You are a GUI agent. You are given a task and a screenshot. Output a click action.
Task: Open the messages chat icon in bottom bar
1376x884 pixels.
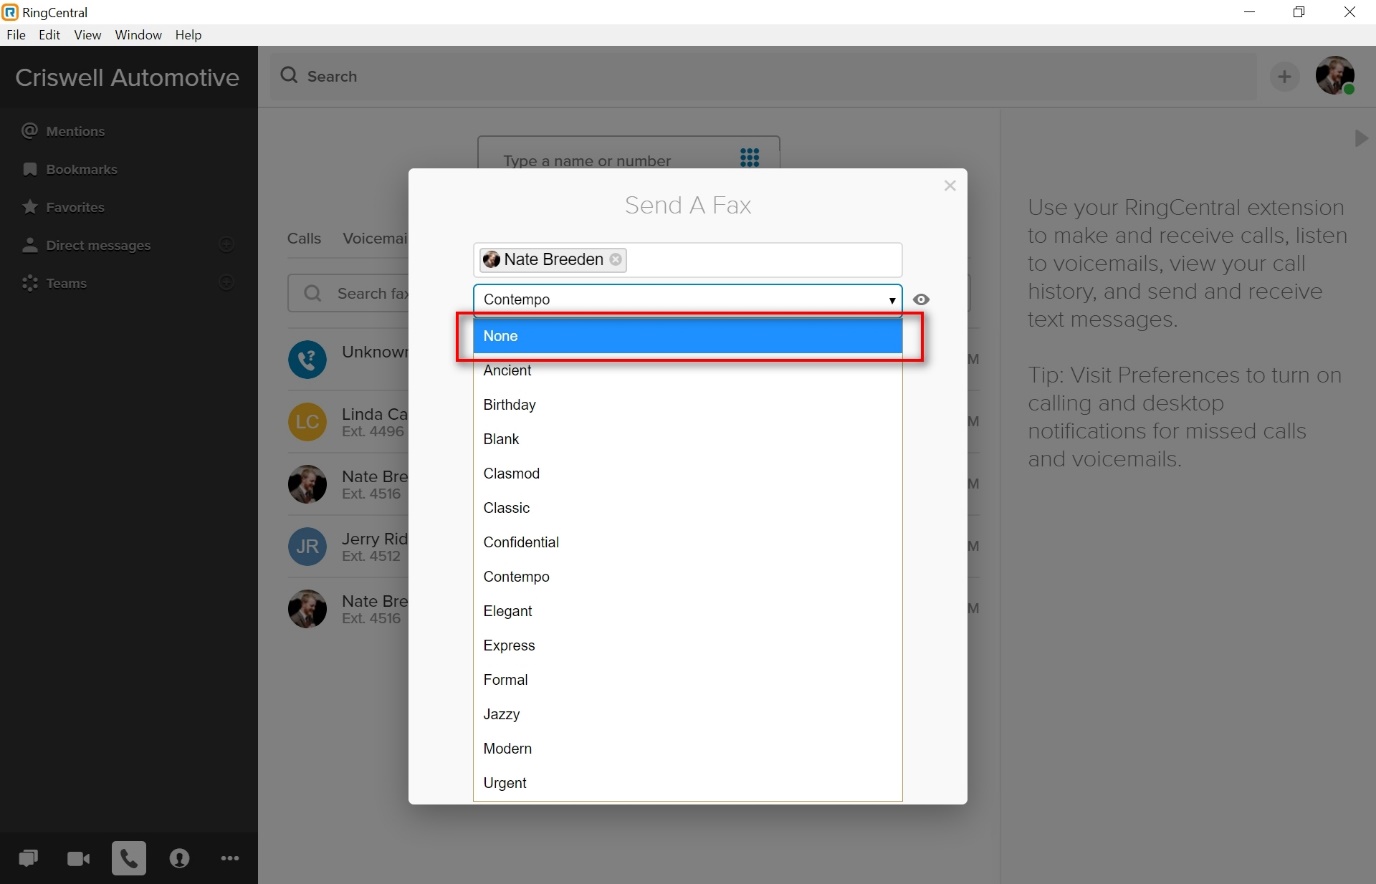tap(28, 858)
